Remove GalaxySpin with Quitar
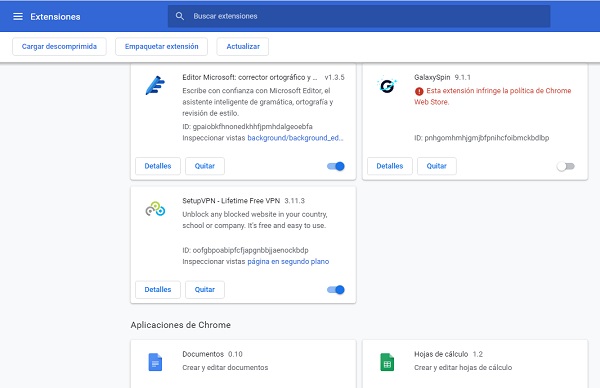Screen dimensions: 600x388 tap(437, 166)
